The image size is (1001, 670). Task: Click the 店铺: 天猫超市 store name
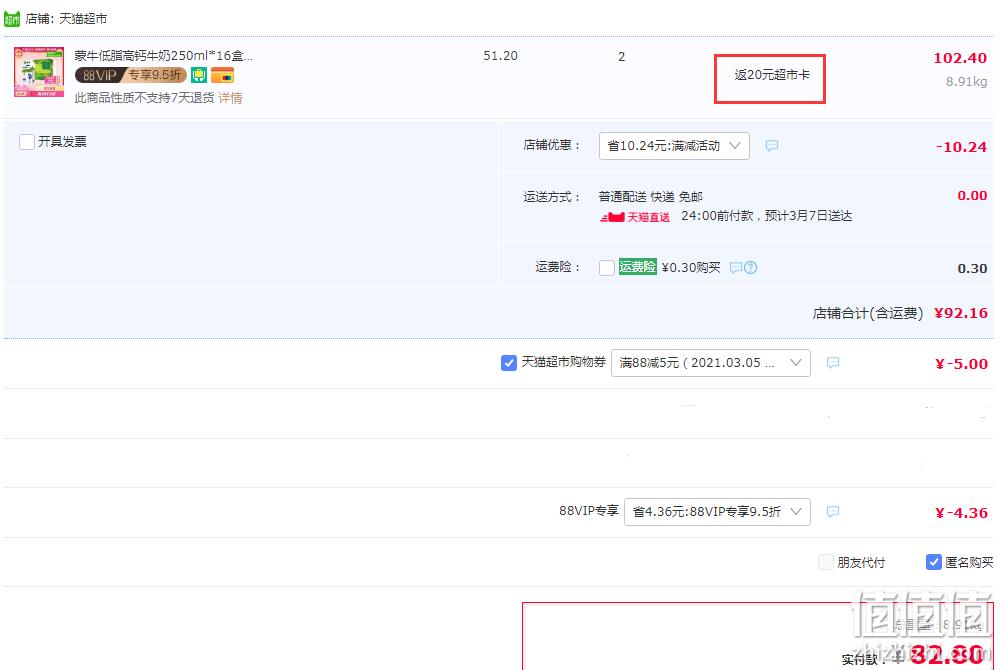(x=66, y=19)
